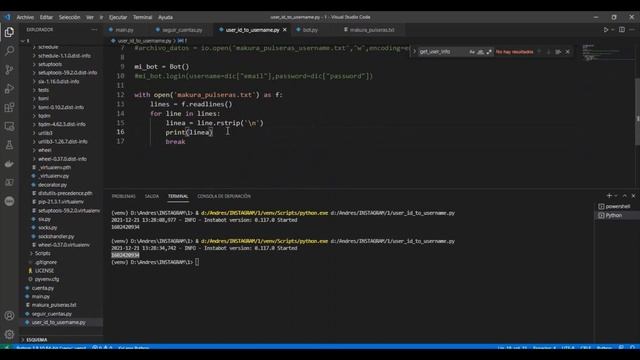Open the Search view in activity bar
Viewport: 640px width, 360px height.
click(9, 51)
